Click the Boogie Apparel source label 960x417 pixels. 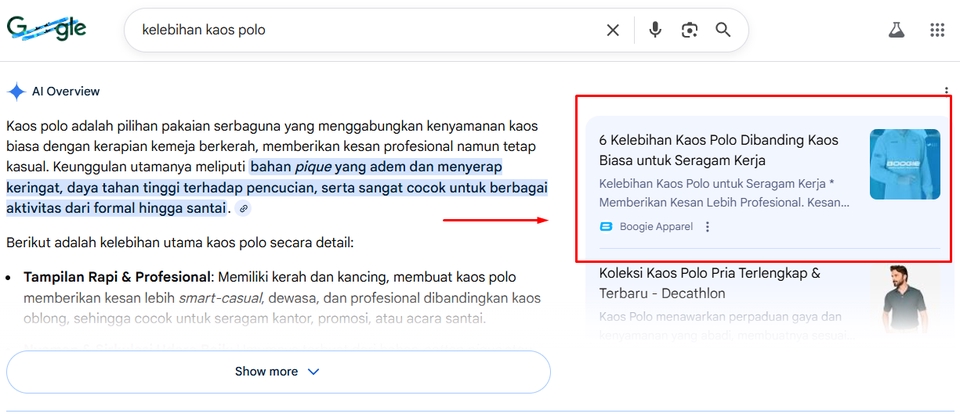655,227
